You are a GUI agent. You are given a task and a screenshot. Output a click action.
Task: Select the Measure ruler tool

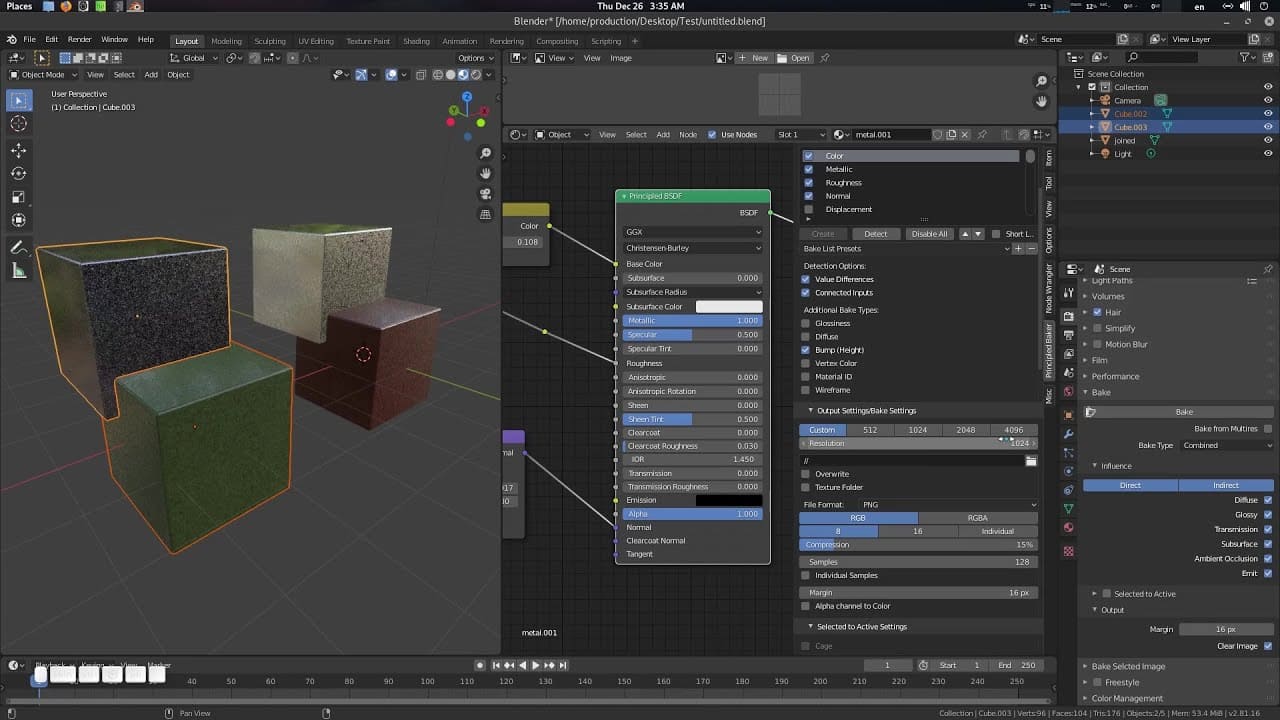(x=18, y=271)
